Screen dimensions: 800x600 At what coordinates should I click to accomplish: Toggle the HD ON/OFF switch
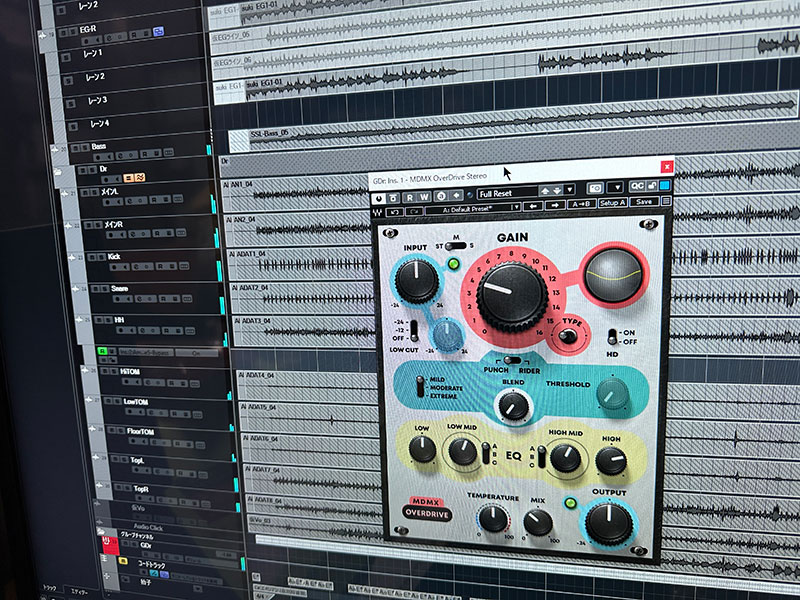[x=612, y=337]
